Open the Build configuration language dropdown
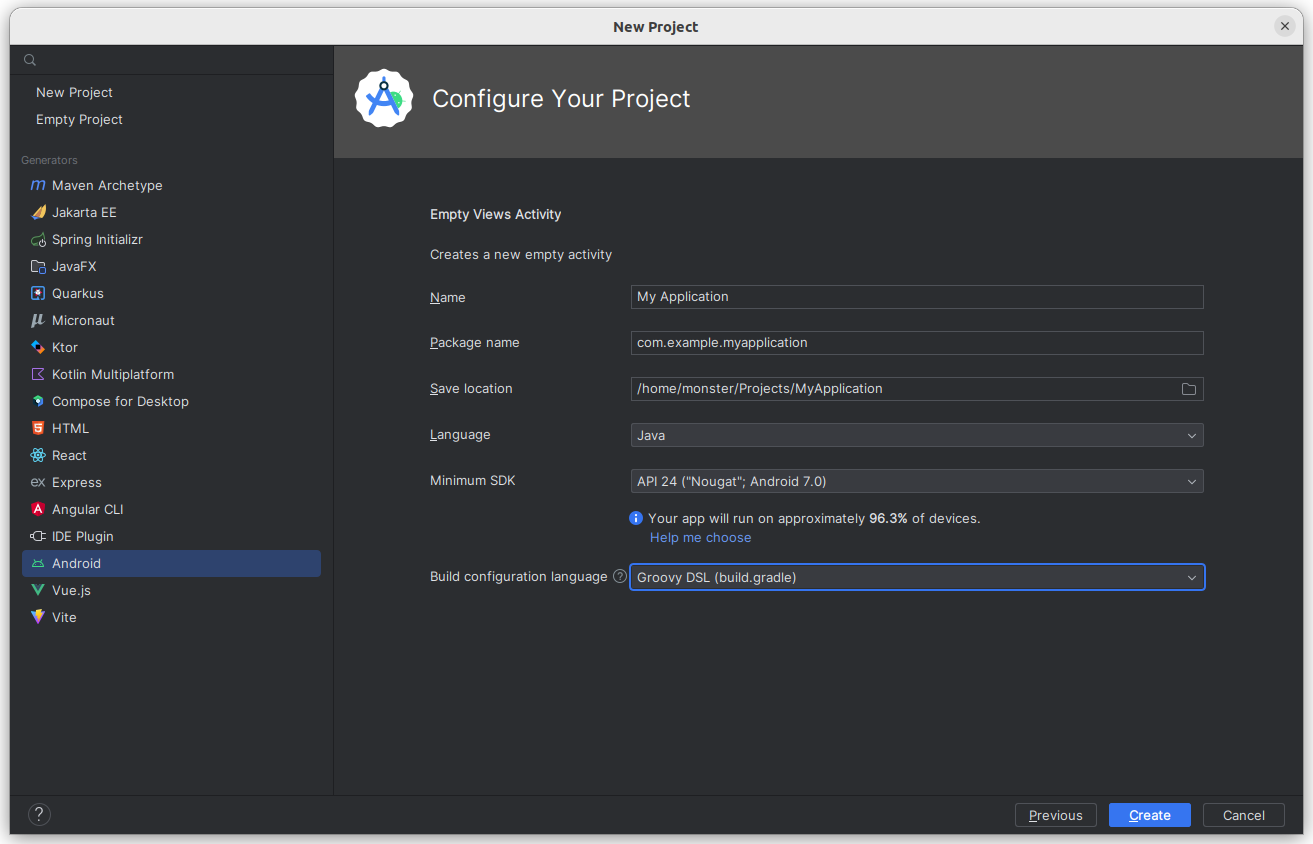The height and width of the screenshot is (844, 1313). click(917, 577)
